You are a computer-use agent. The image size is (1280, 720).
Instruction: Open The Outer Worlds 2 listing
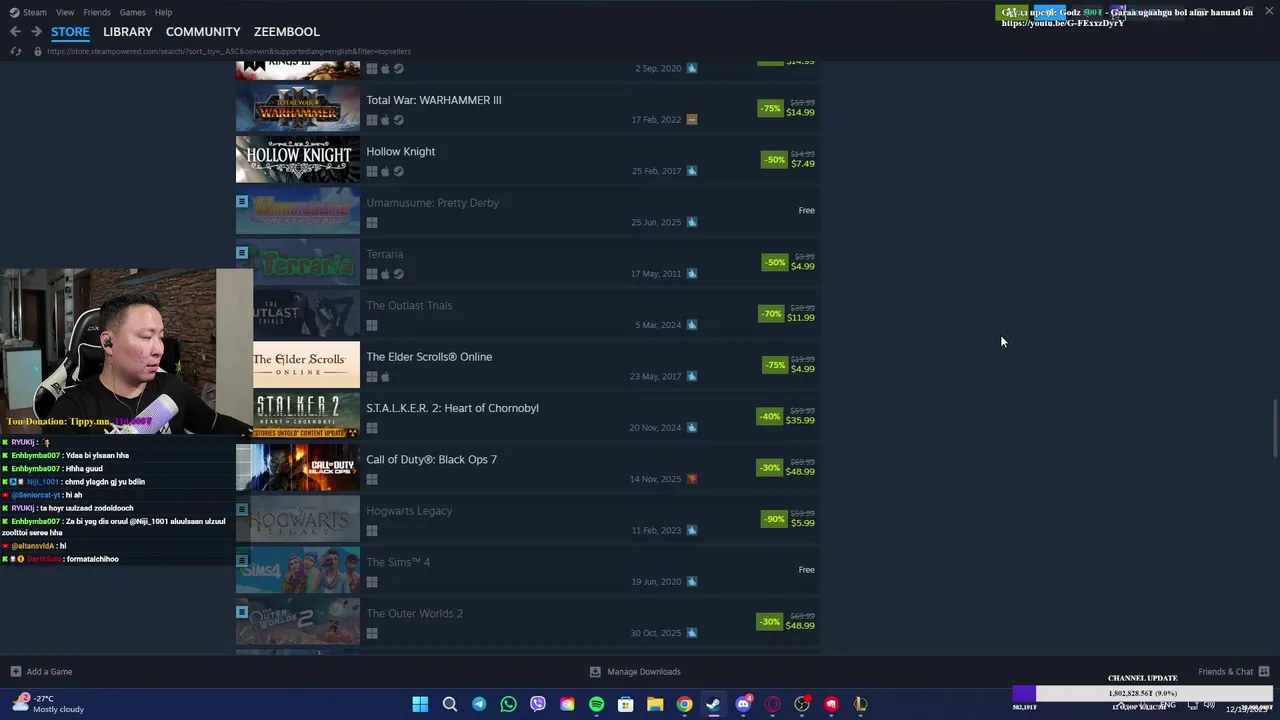point(528,621)
